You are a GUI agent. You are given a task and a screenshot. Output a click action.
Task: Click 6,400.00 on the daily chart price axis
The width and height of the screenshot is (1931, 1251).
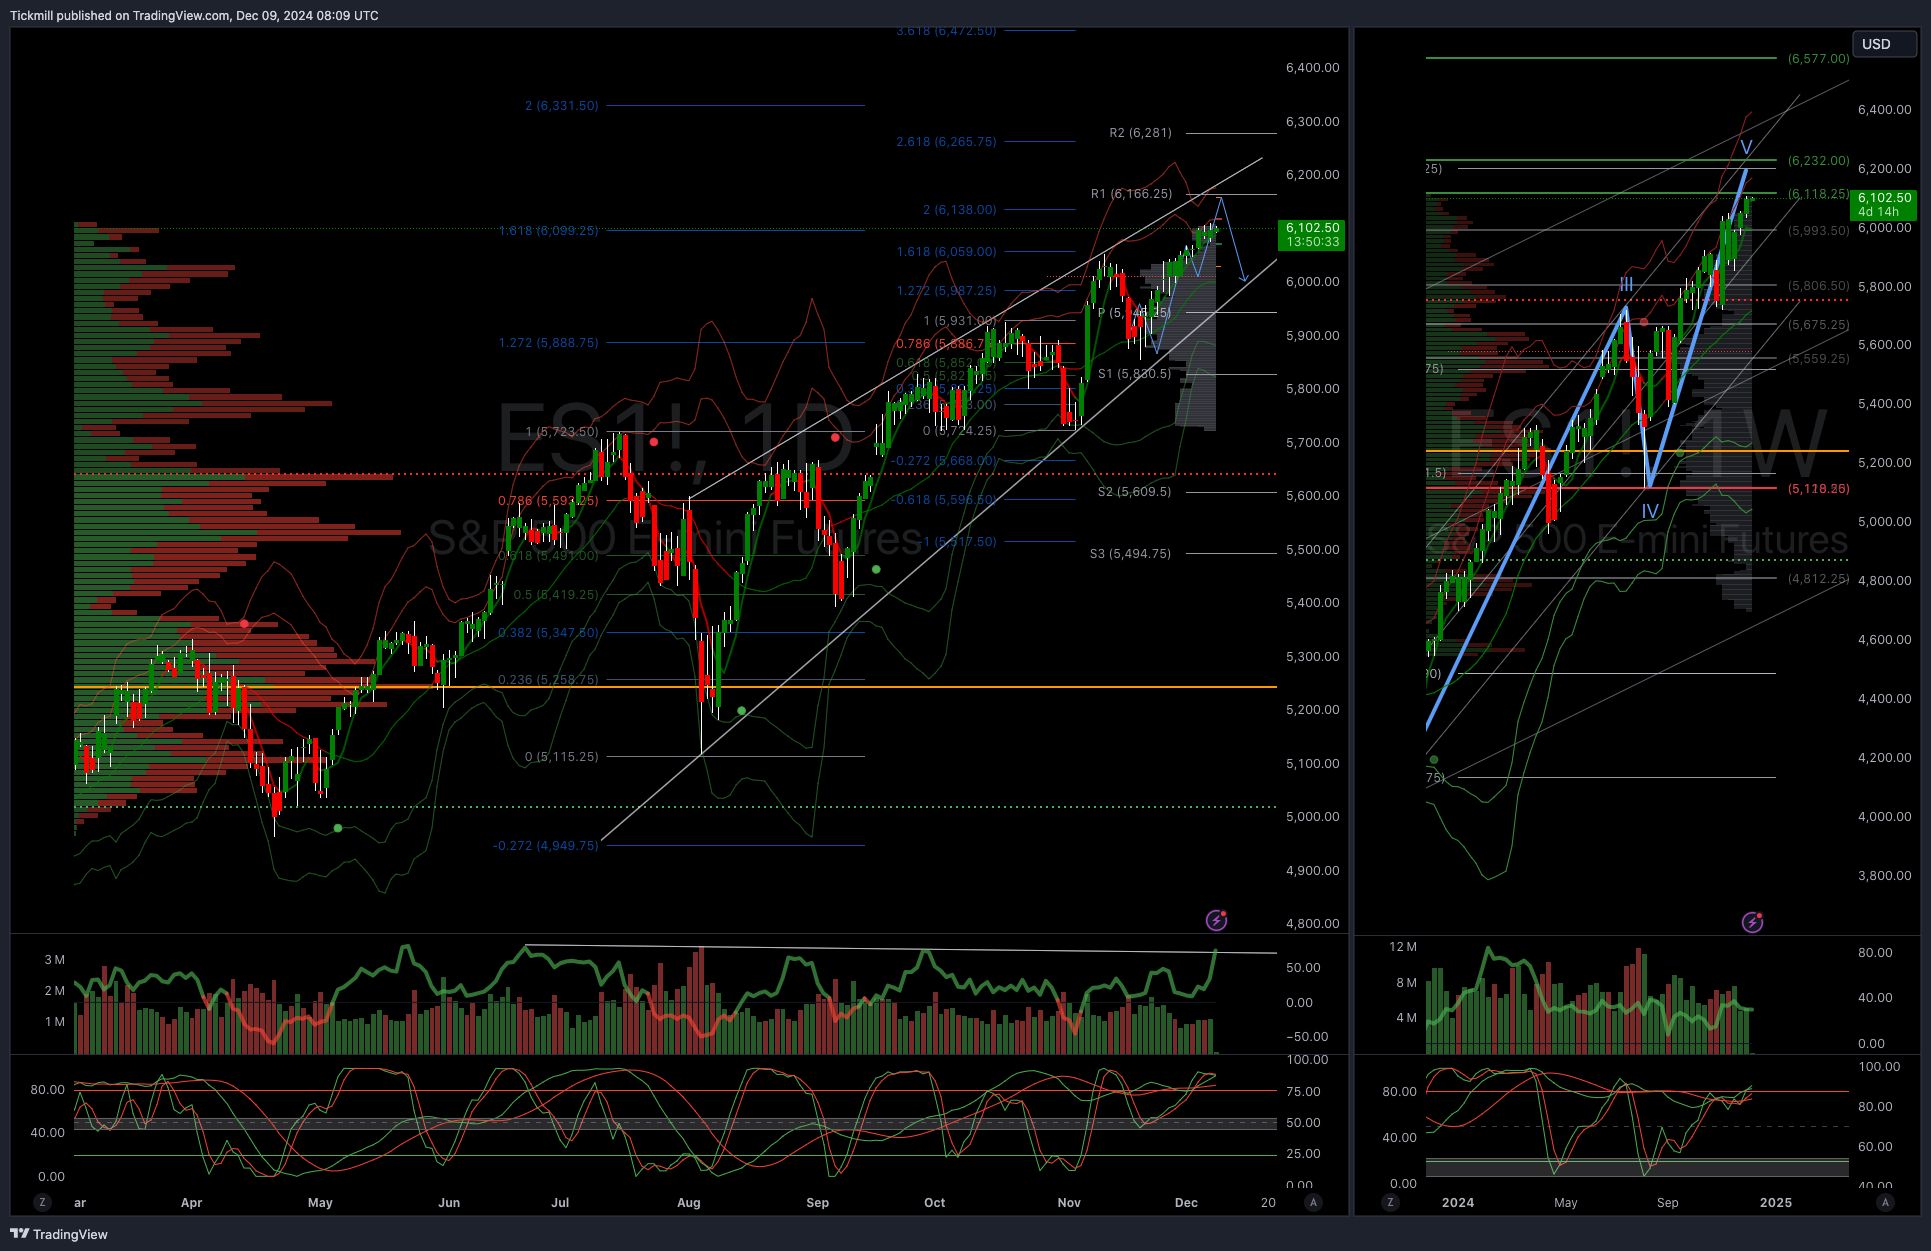click(x=1312, y=68)
